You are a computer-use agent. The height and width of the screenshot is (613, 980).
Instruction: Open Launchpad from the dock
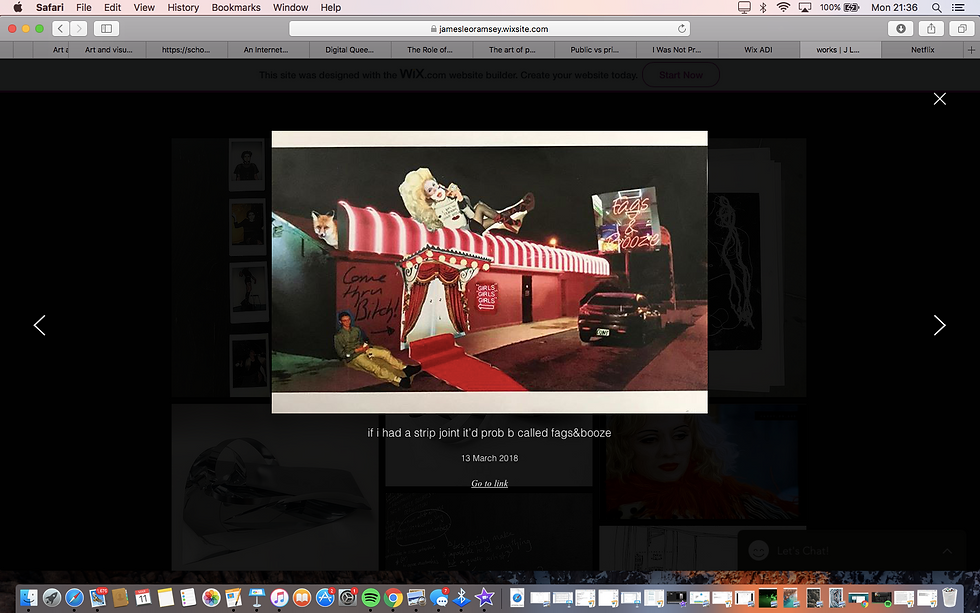[x=51, y=598]
